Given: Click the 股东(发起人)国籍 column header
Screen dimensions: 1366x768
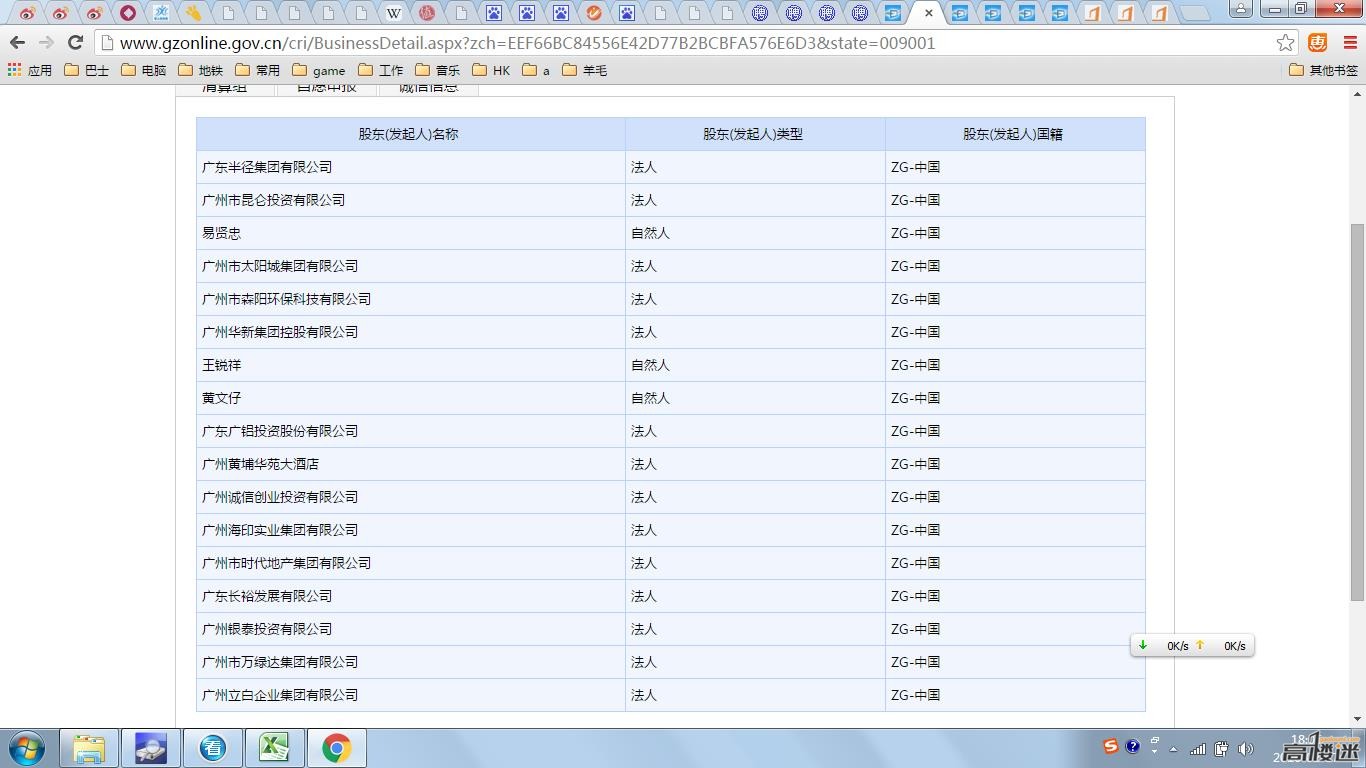Looking at the screenshot, I should click(1013, 134).
